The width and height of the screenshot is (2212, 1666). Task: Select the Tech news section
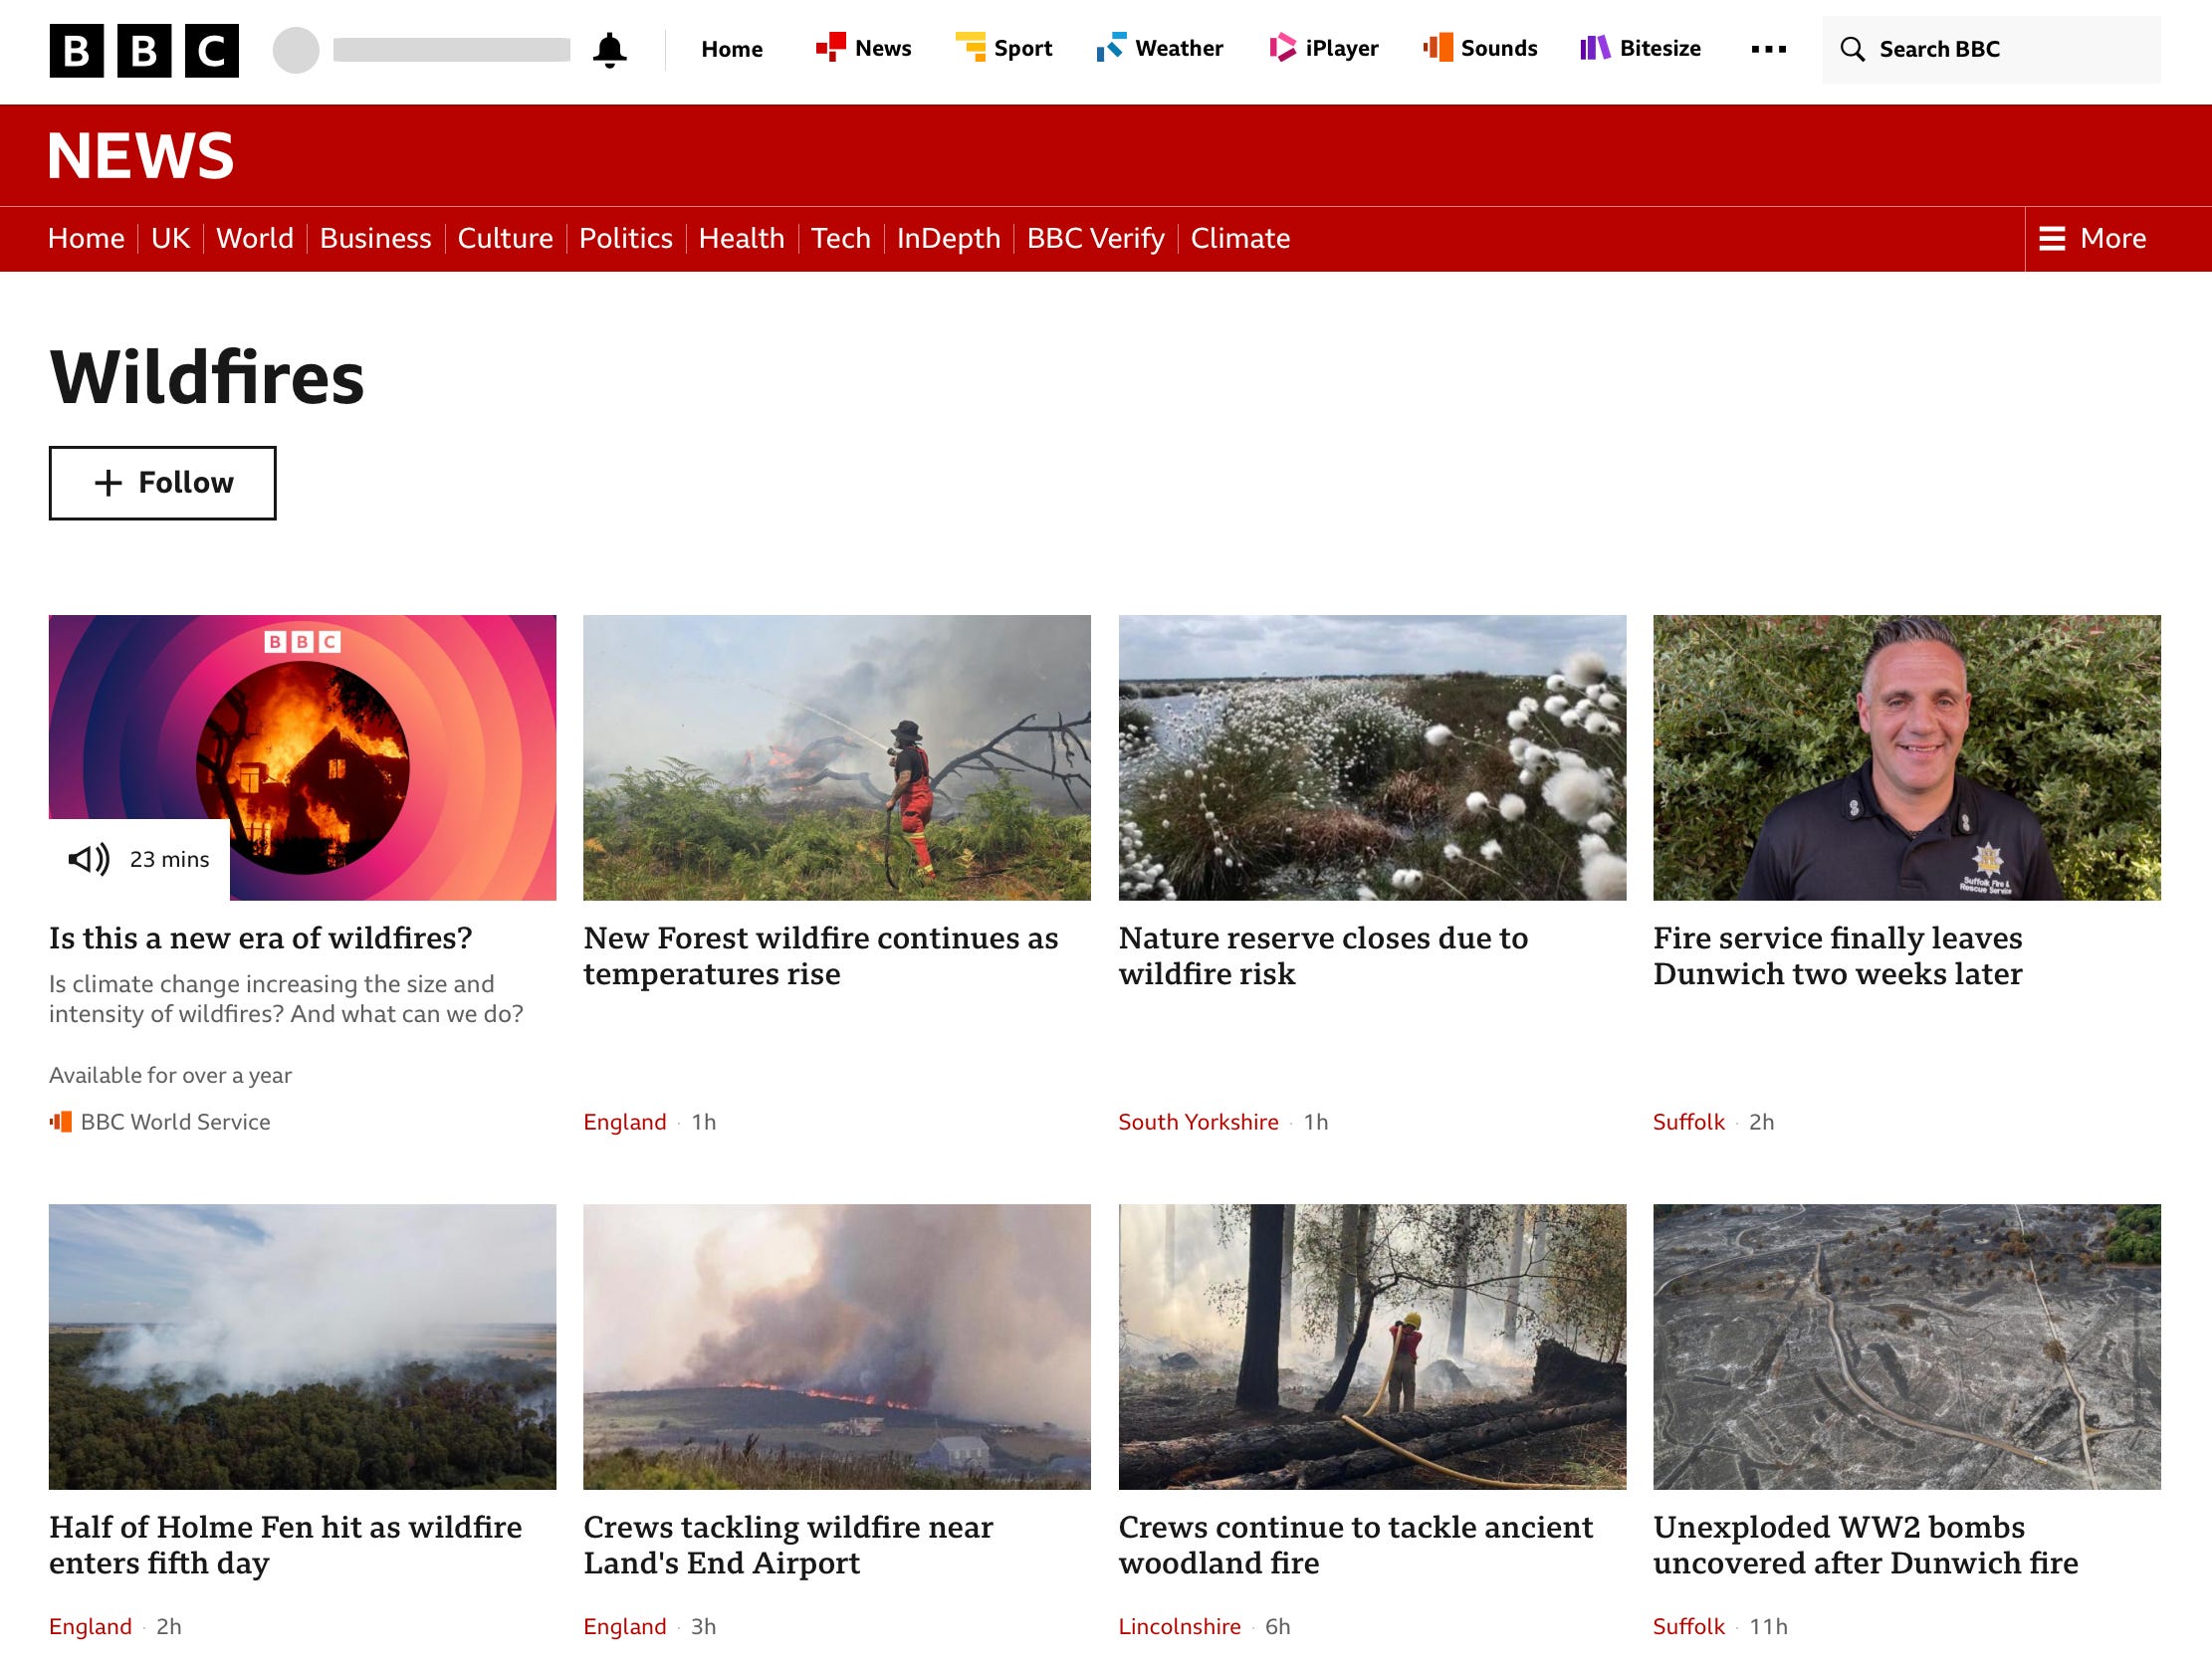tap(841, 238)
